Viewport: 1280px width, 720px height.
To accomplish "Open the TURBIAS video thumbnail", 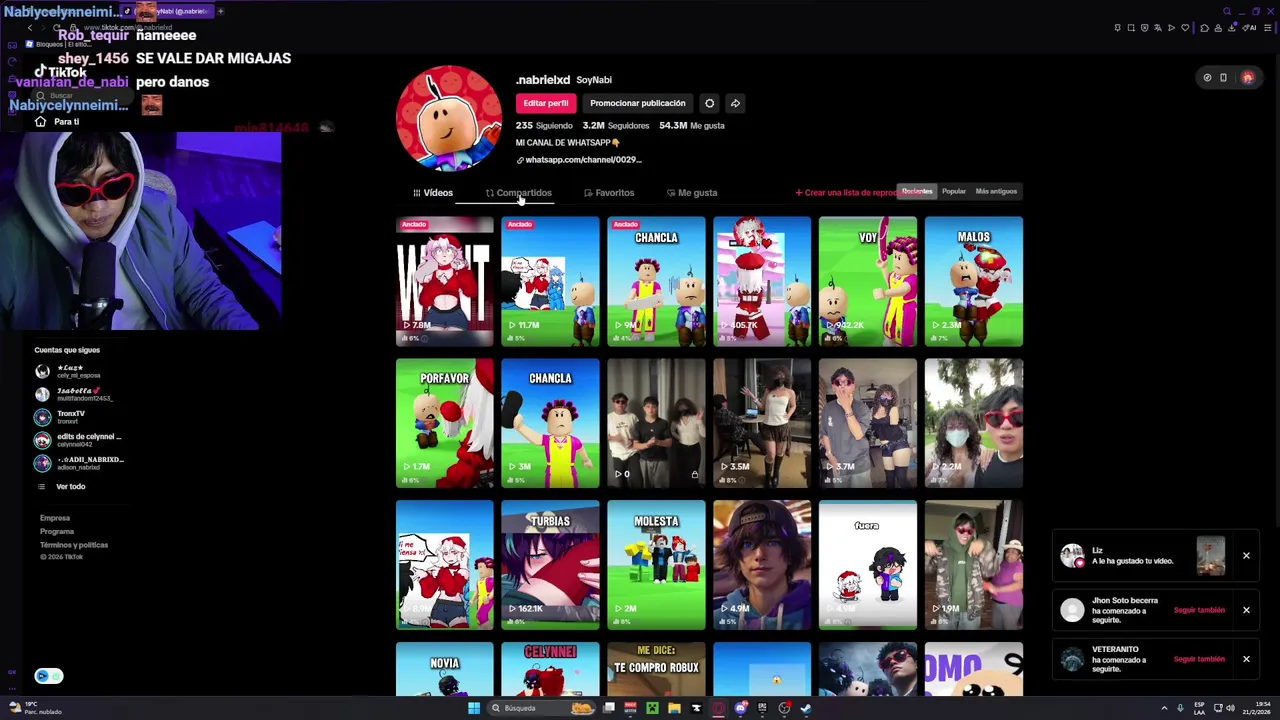I will coord(550,565).
